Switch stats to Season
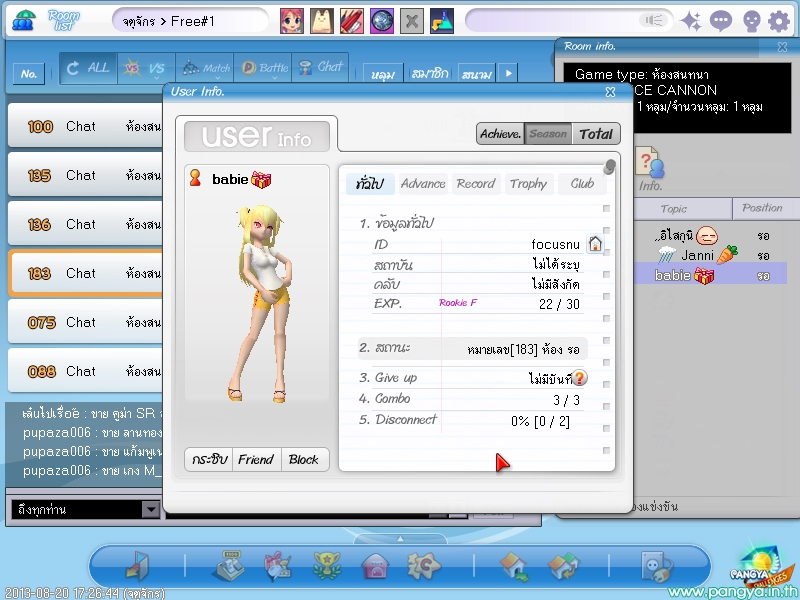The width and height of the screenshot is (800, 600). click(x=548, y=134)
